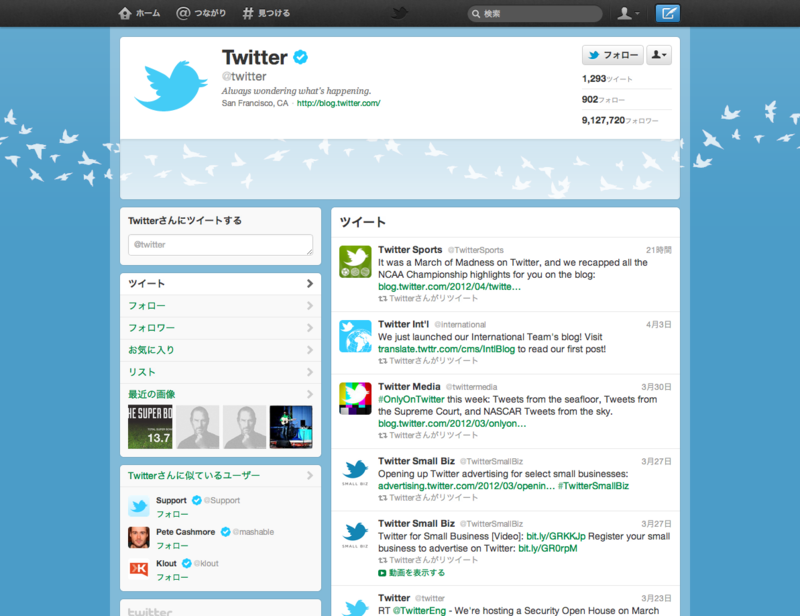800x616 pixels.
Task: Click the verified badge next to Twitter name
Action: pyautogui.click(x=301, y=57)
